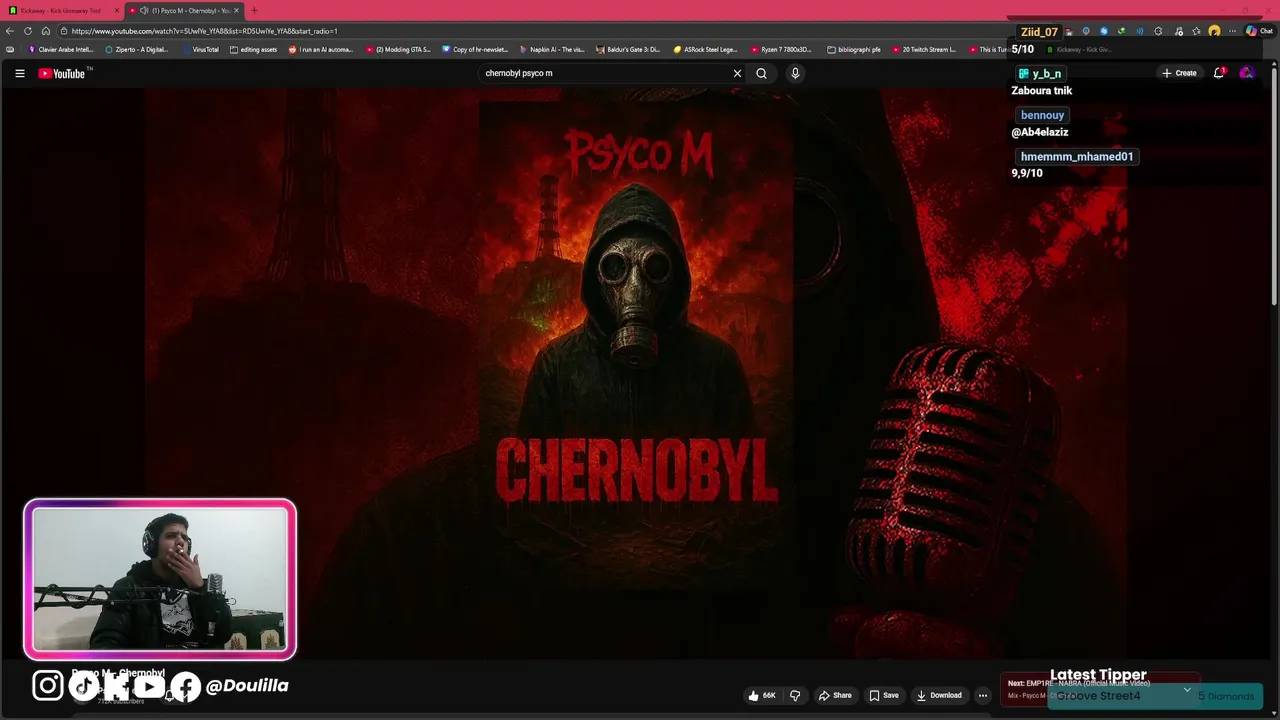The height and width of the screenshot is (720, 1280).
Task: Click the Chernobyl video player area
Action: (x=636, y=375)
